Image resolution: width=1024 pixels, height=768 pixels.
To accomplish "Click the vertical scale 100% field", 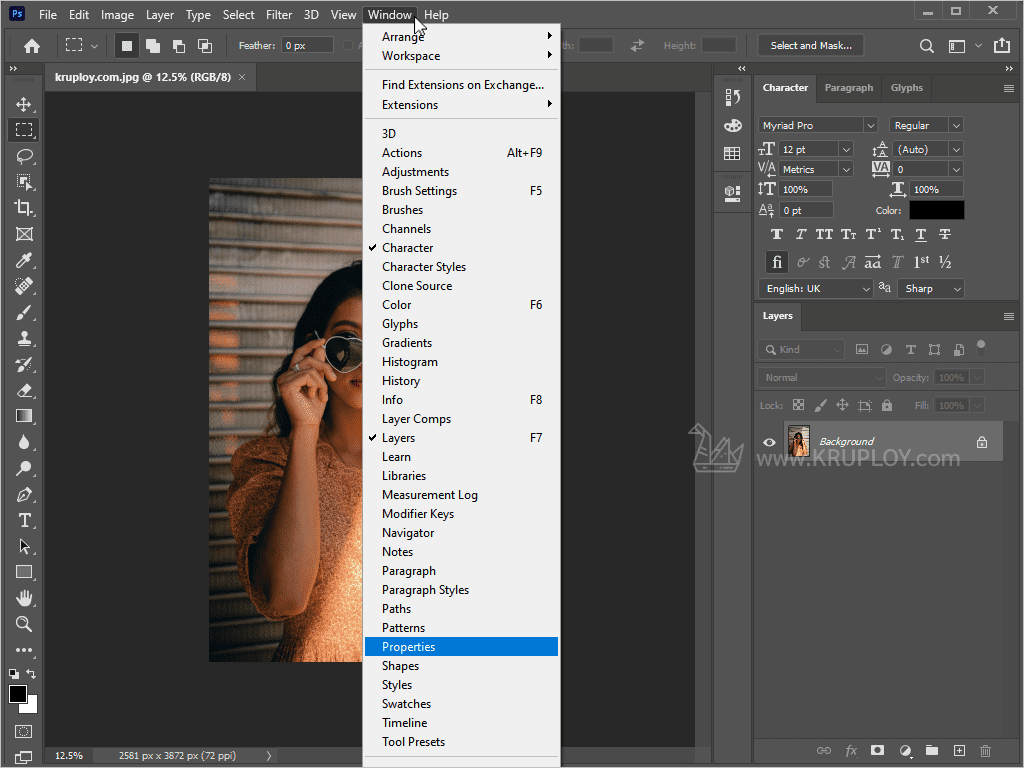I will [x=806, y=189].
